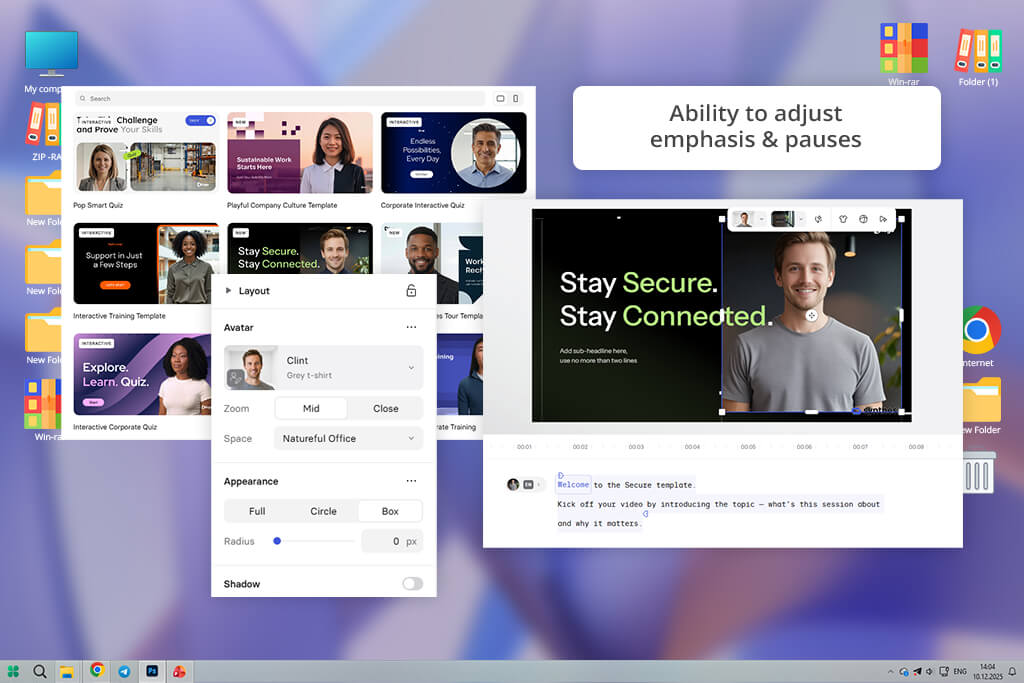Image resolution: width=1024 pixels, height=683 pixels.
Task: Click the swap-avatar icon on Clint thumbnail
Action: coord(235,377)
